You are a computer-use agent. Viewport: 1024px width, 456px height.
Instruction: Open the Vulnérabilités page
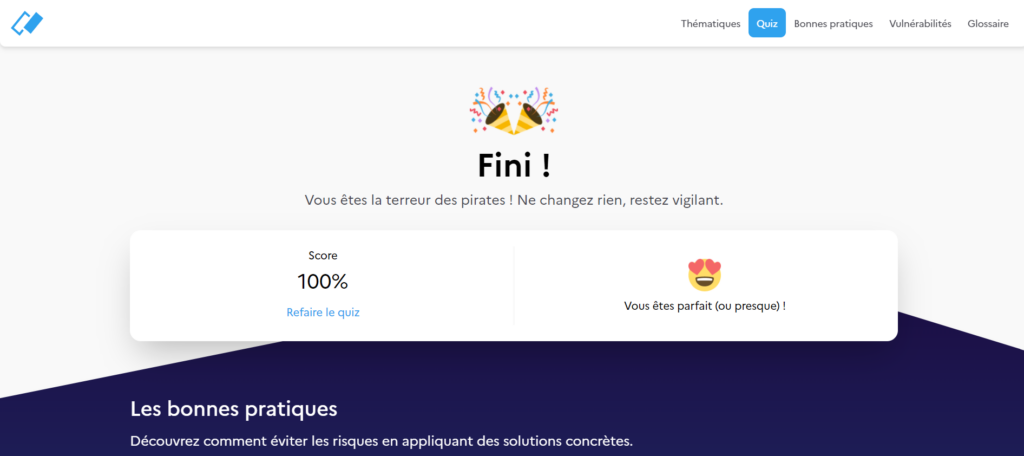pyautogui.click(x=920, y=24)
